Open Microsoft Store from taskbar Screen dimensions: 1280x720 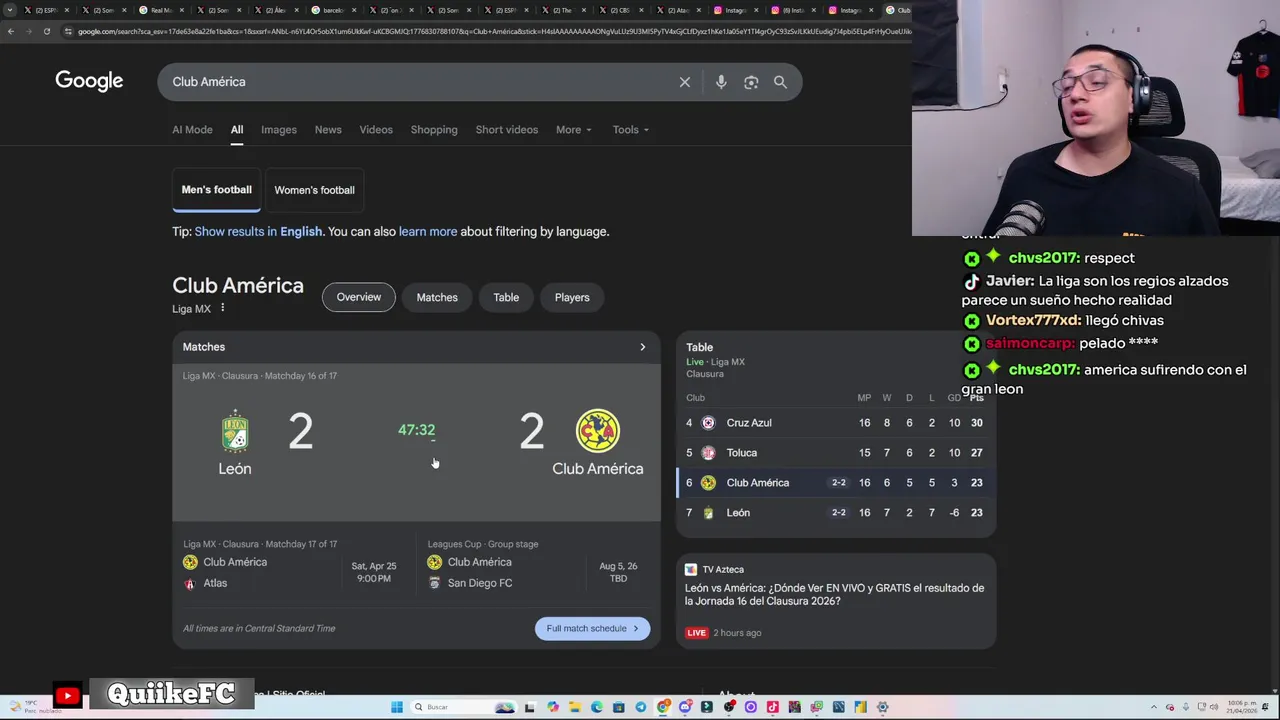[619, 707]
